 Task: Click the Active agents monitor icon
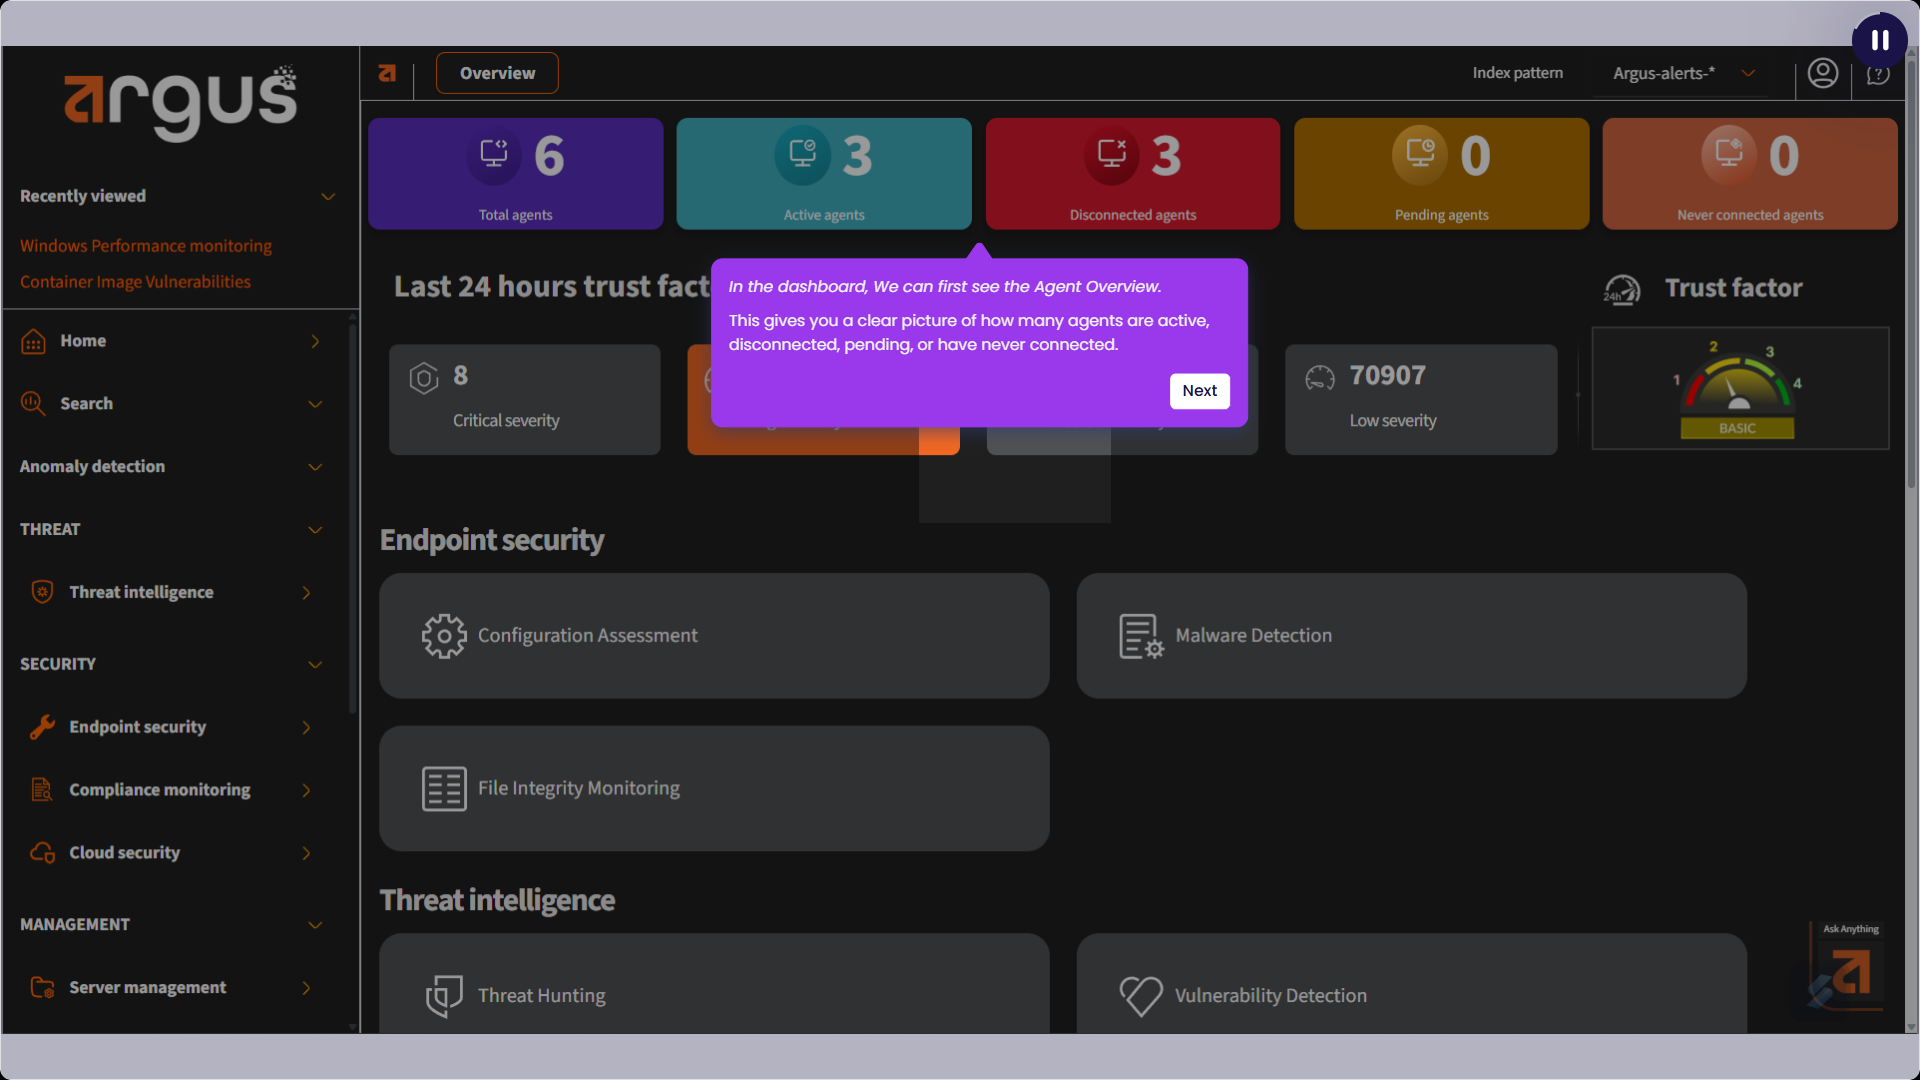pos(802,154)
